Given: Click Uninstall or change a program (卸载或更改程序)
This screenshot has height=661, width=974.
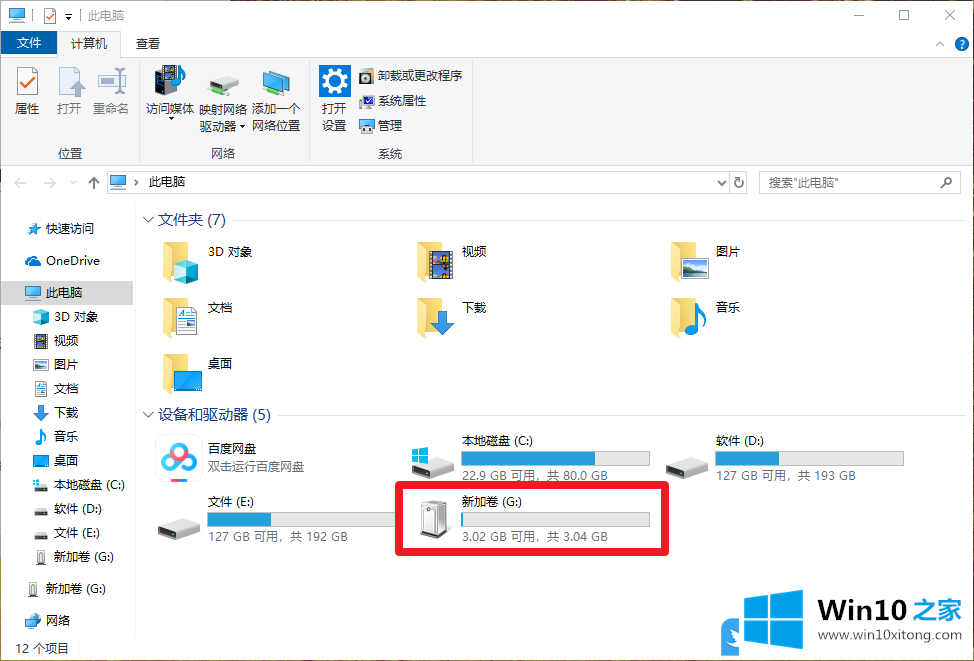Looking at the screenshot, I should pos(411,76).
